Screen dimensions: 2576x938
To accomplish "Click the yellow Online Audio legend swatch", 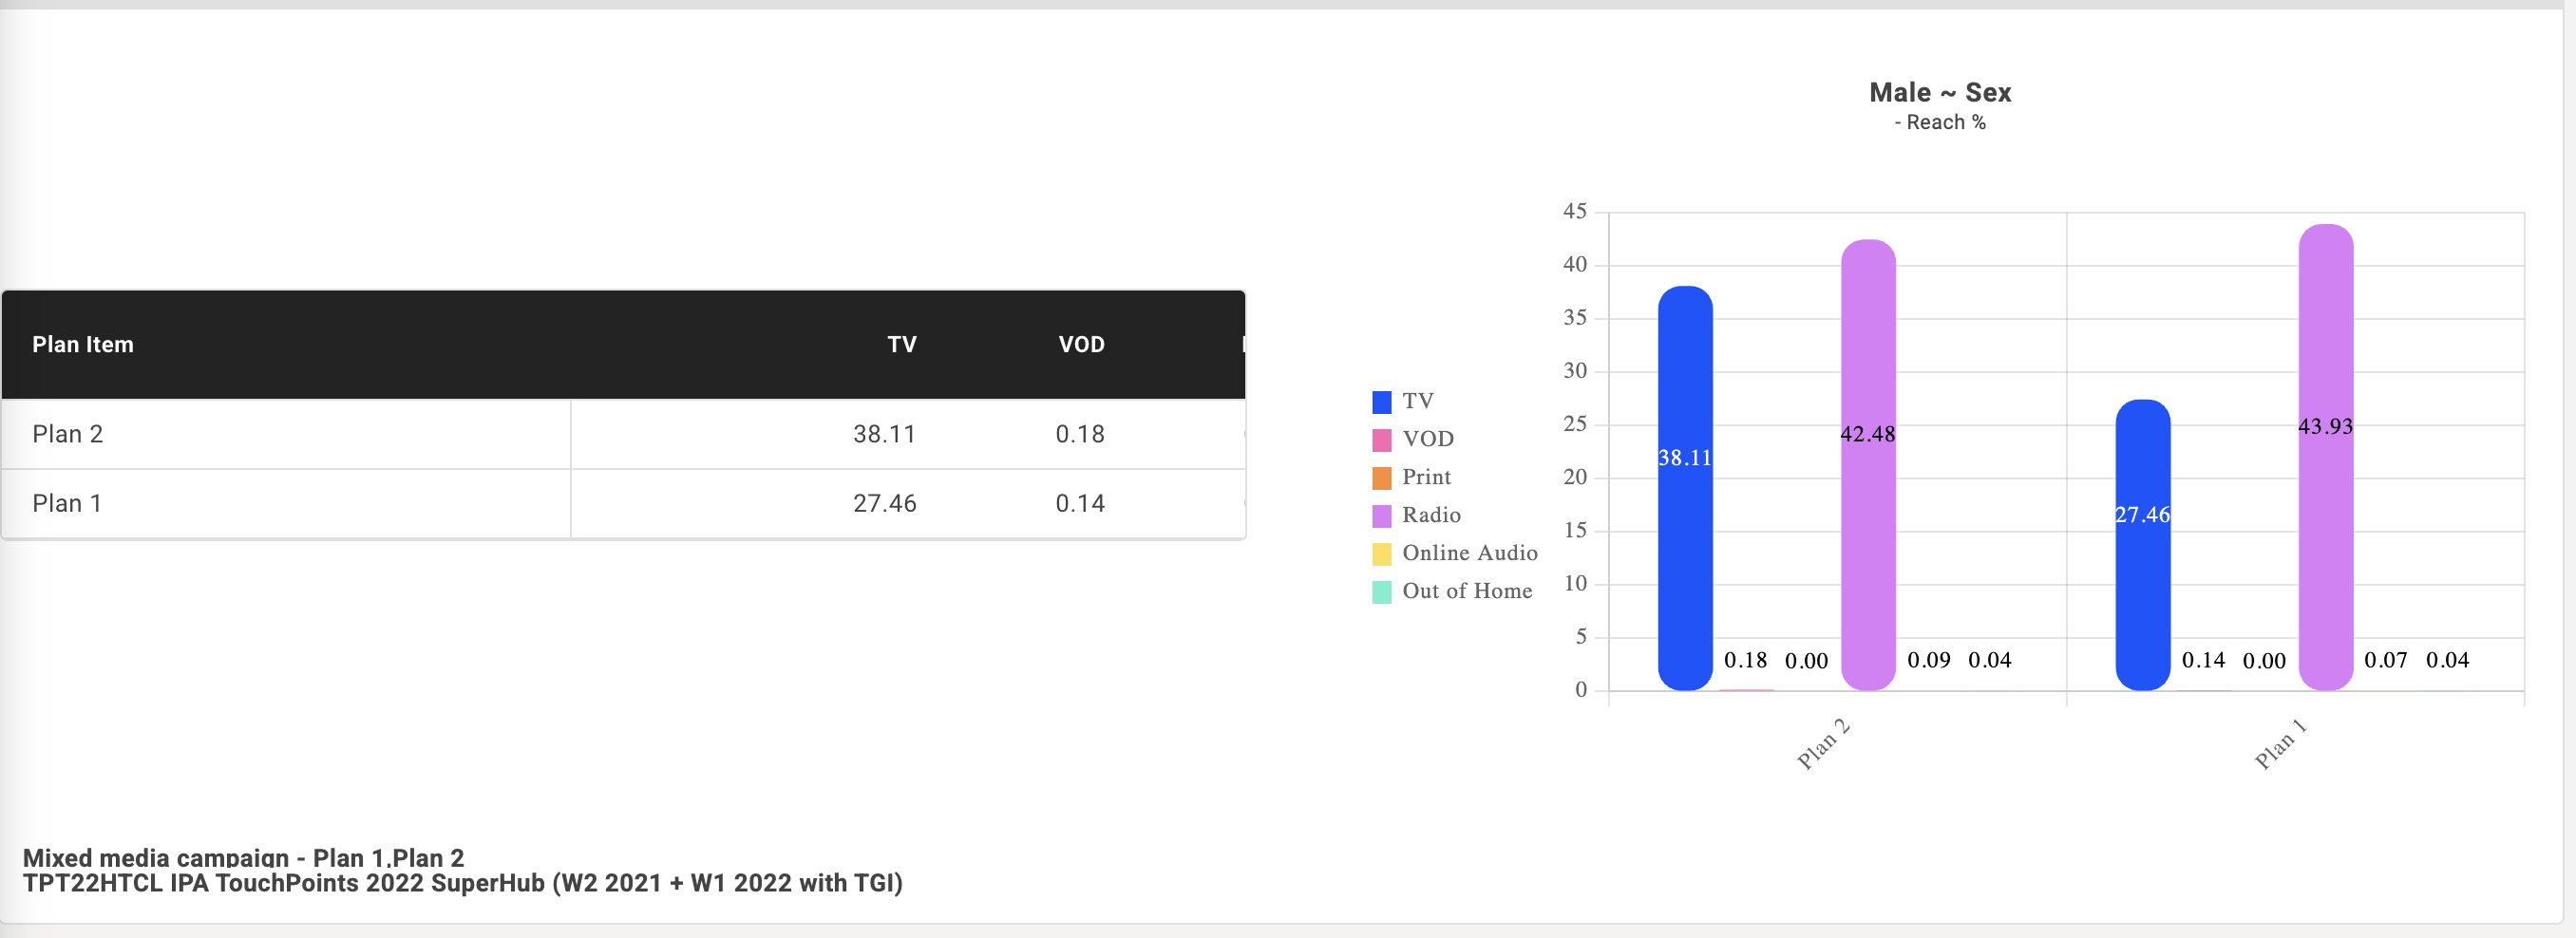I will pyautogui.click(x=1381, y=554).
